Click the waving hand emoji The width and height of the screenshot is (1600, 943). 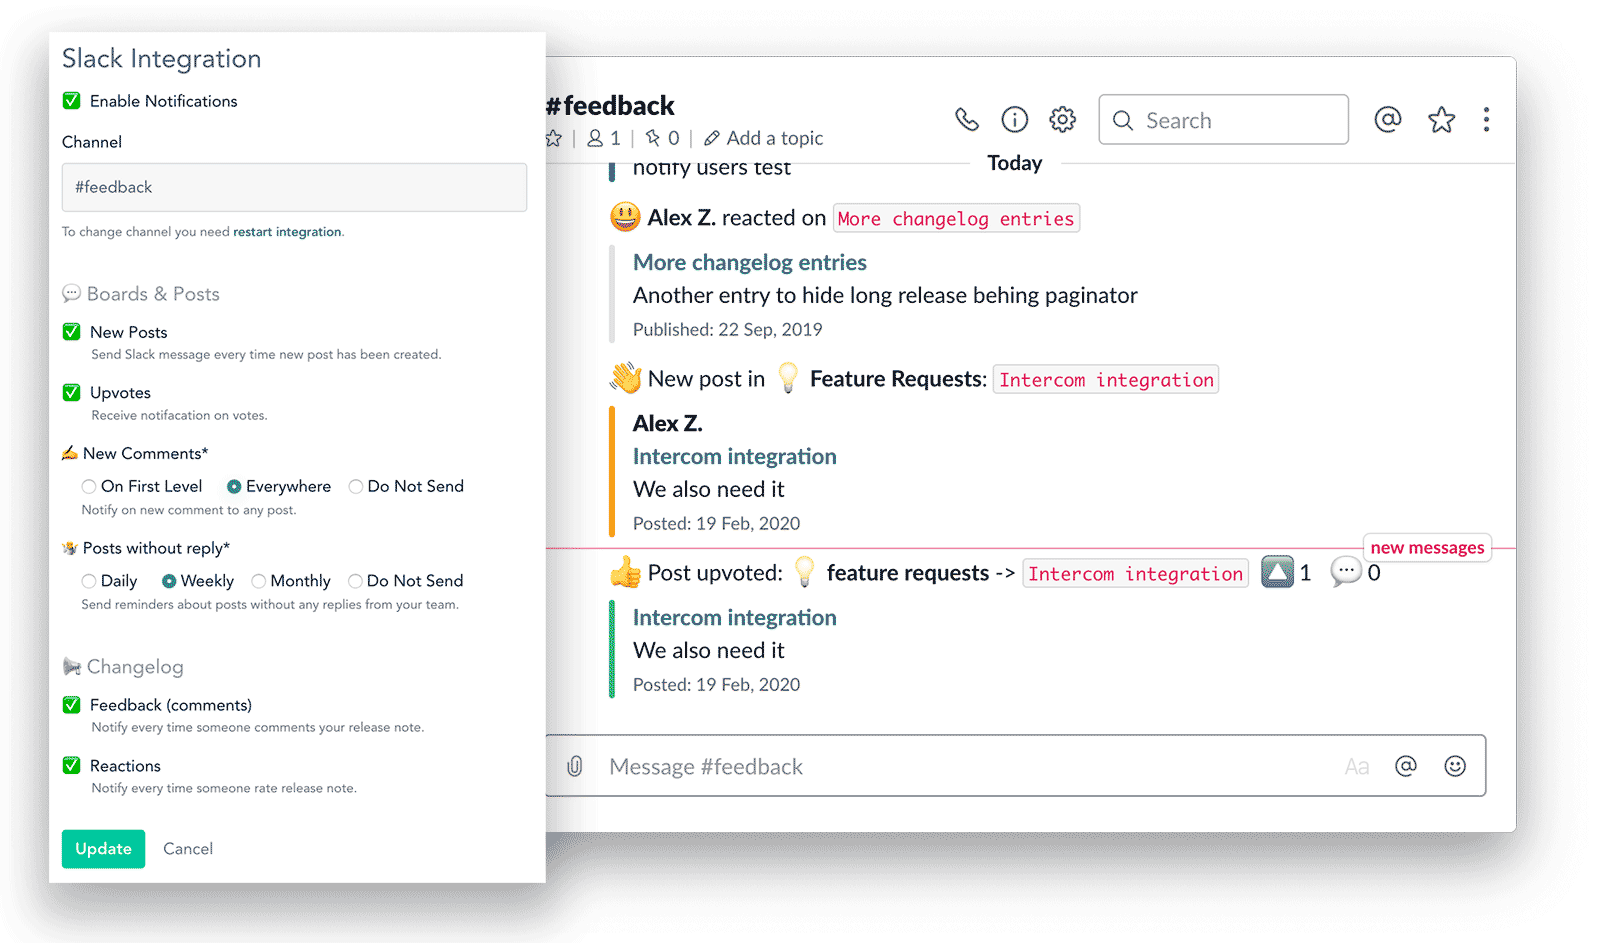[x=626, y=378]
